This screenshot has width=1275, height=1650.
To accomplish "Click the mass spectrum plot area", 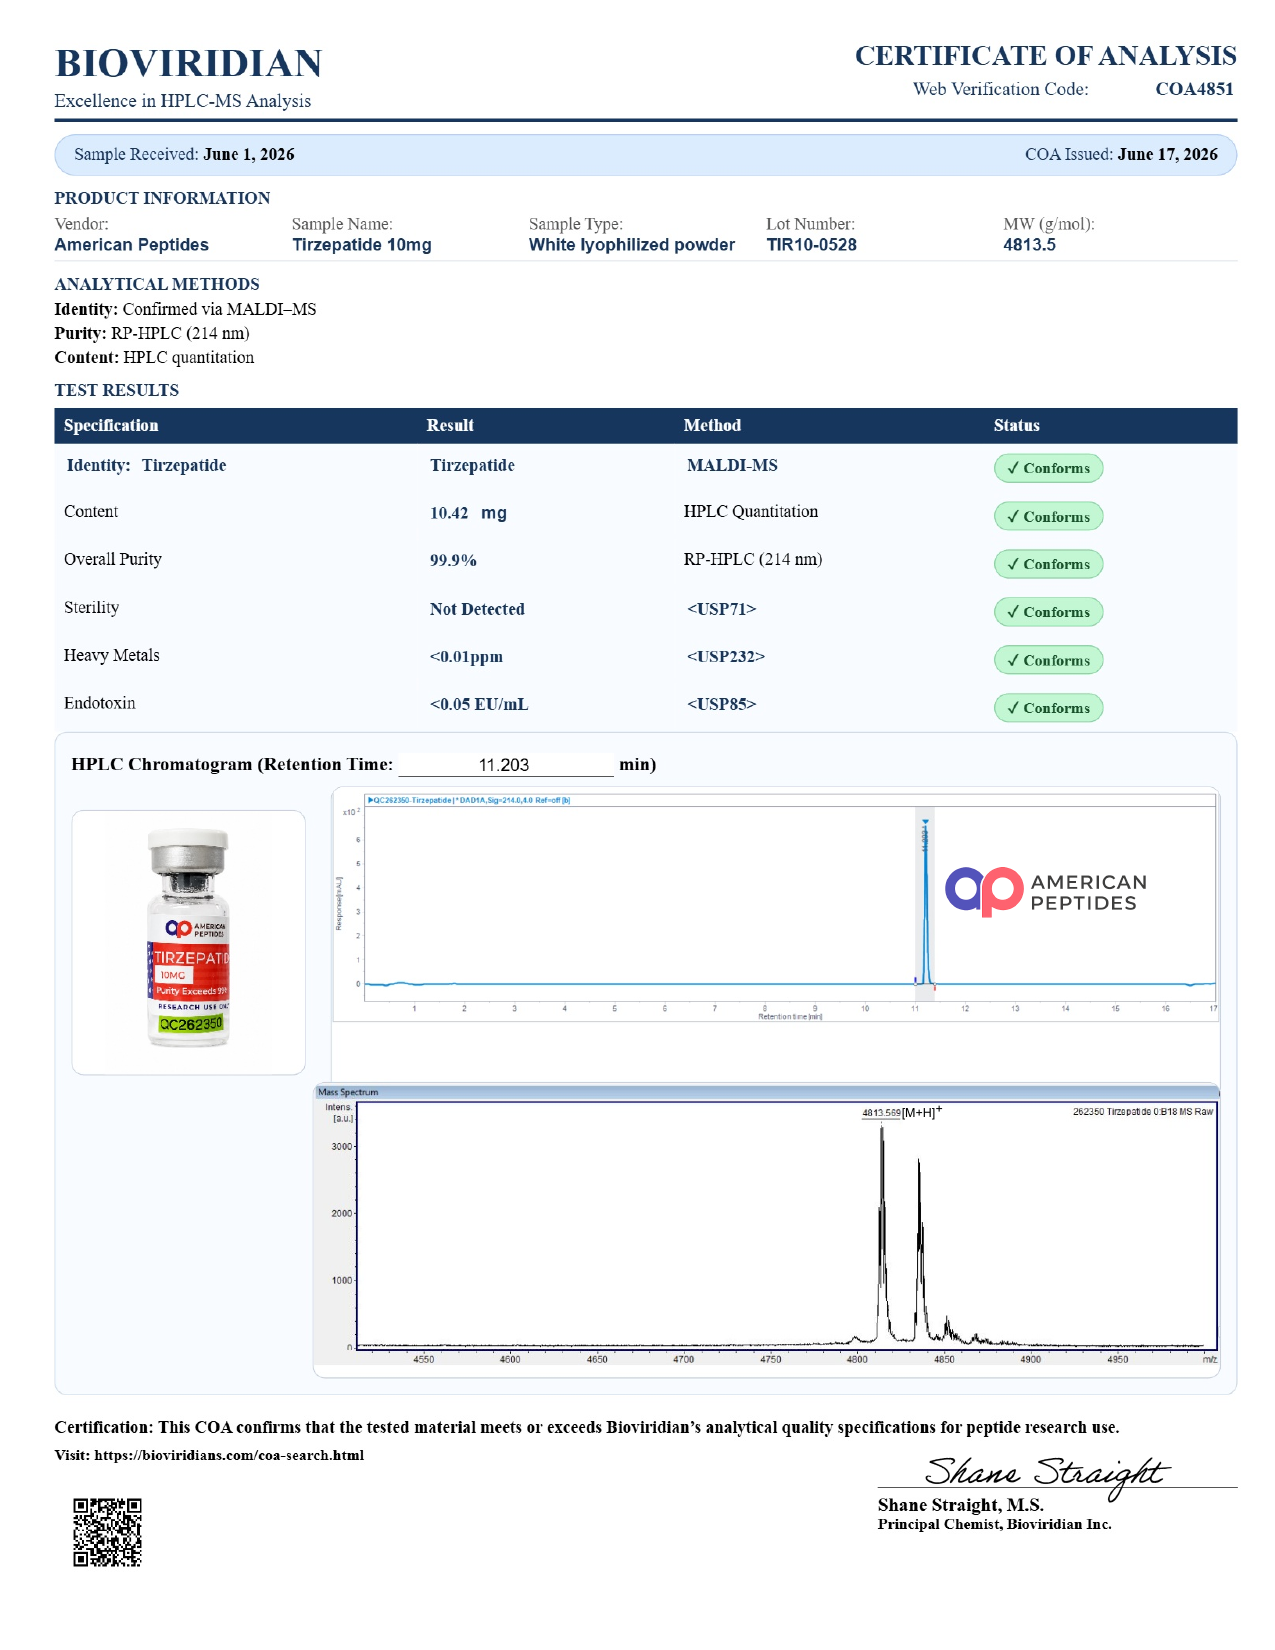I will [x=787, y=1226].
